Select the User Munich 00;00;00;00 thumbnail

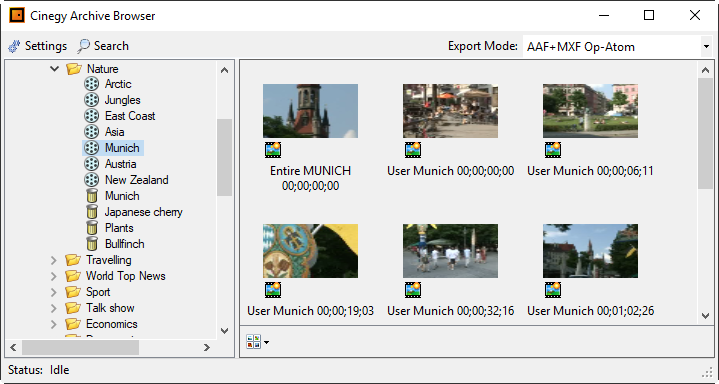pos(450,111)
